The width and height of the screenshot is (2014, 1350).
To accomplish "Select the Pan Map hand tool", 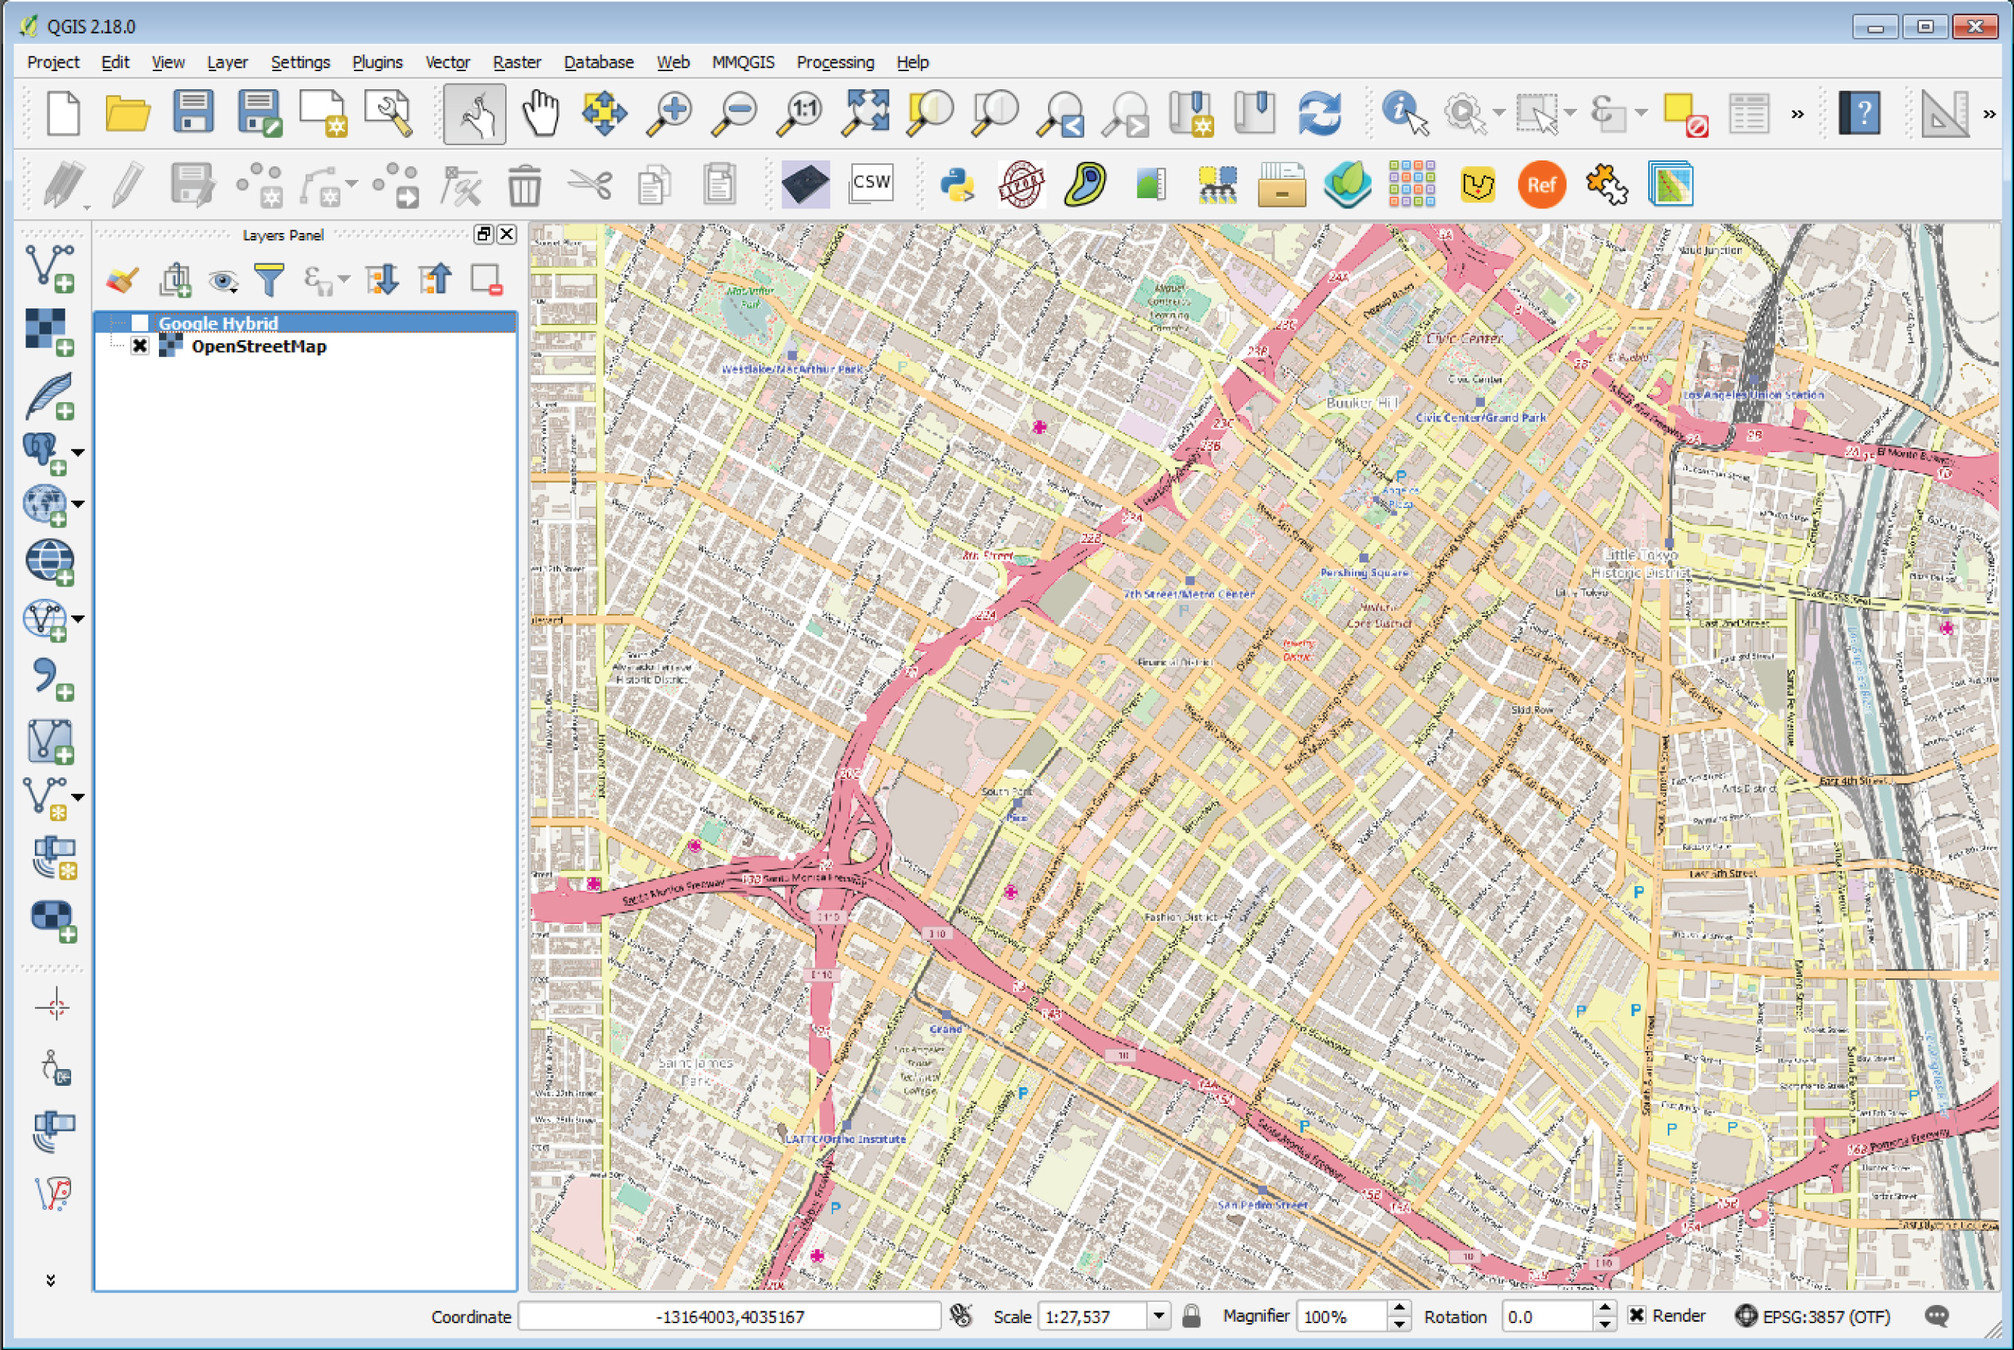I will tap(541, 113).
